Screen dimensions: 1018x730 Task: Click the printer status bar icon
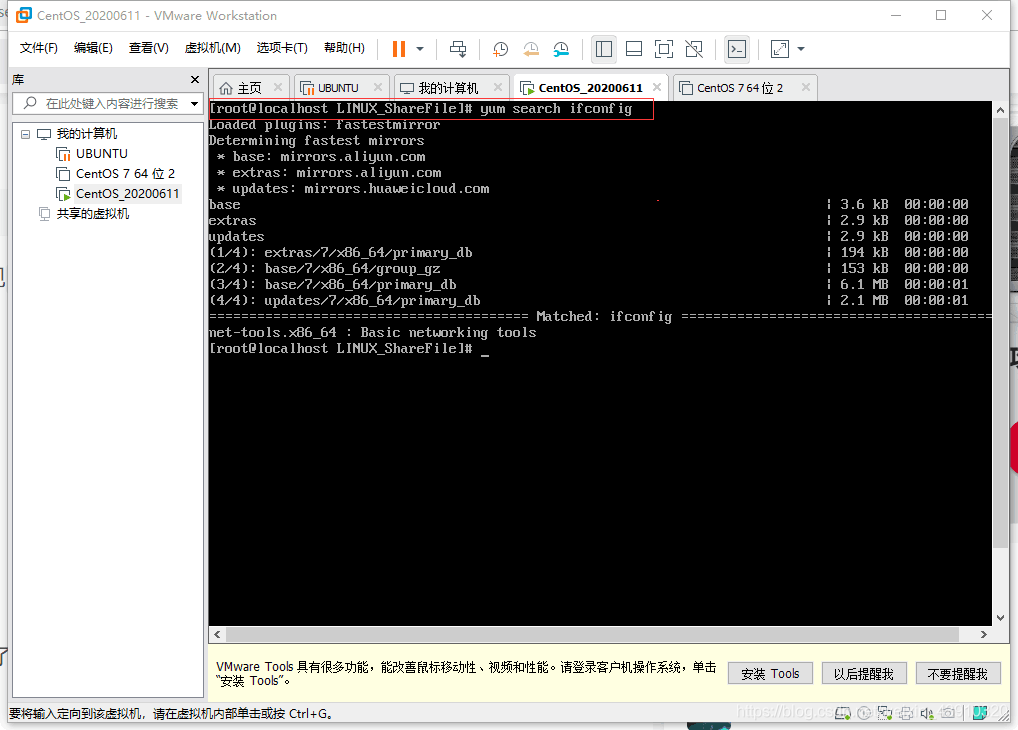pos(906,713)
